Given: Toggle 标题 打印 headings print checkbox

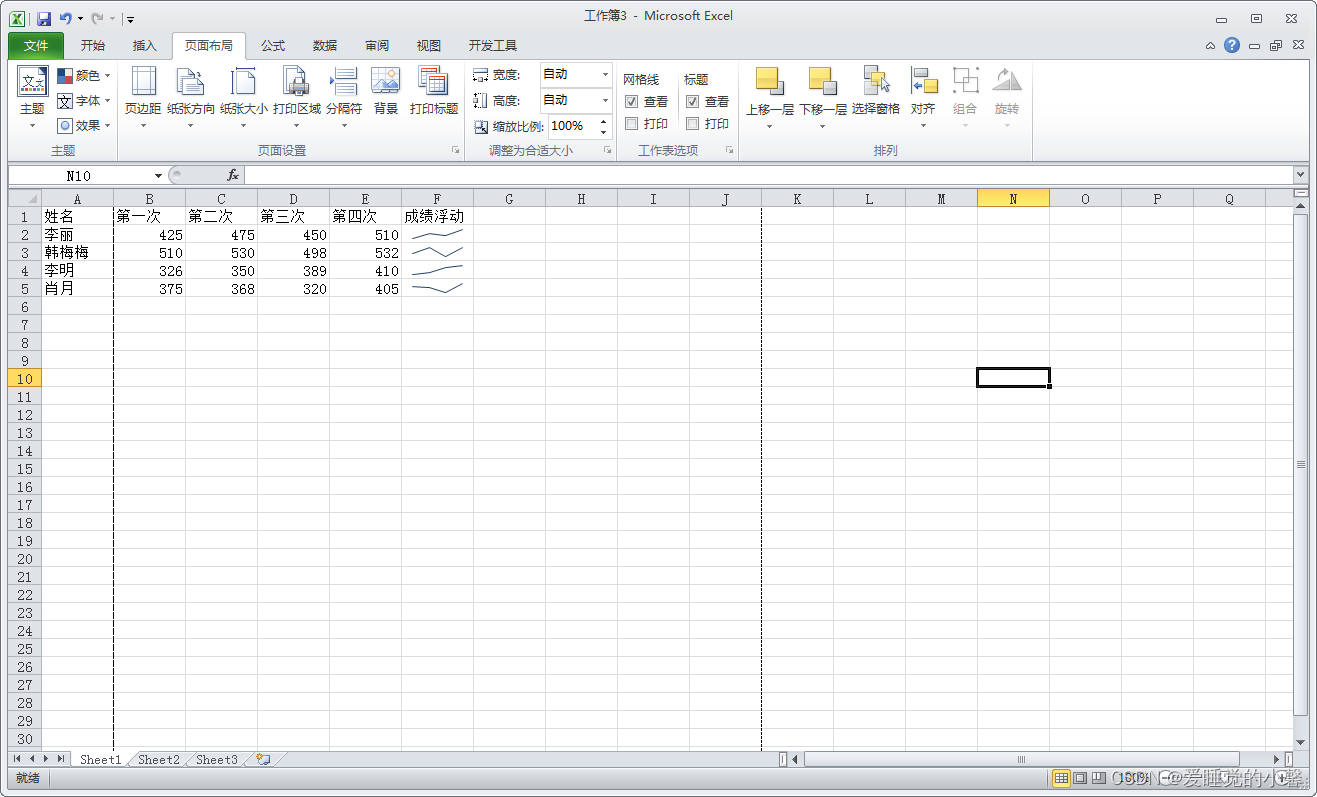Looking at the screenshot, I should pyautogui.click(x=692, y=124).
